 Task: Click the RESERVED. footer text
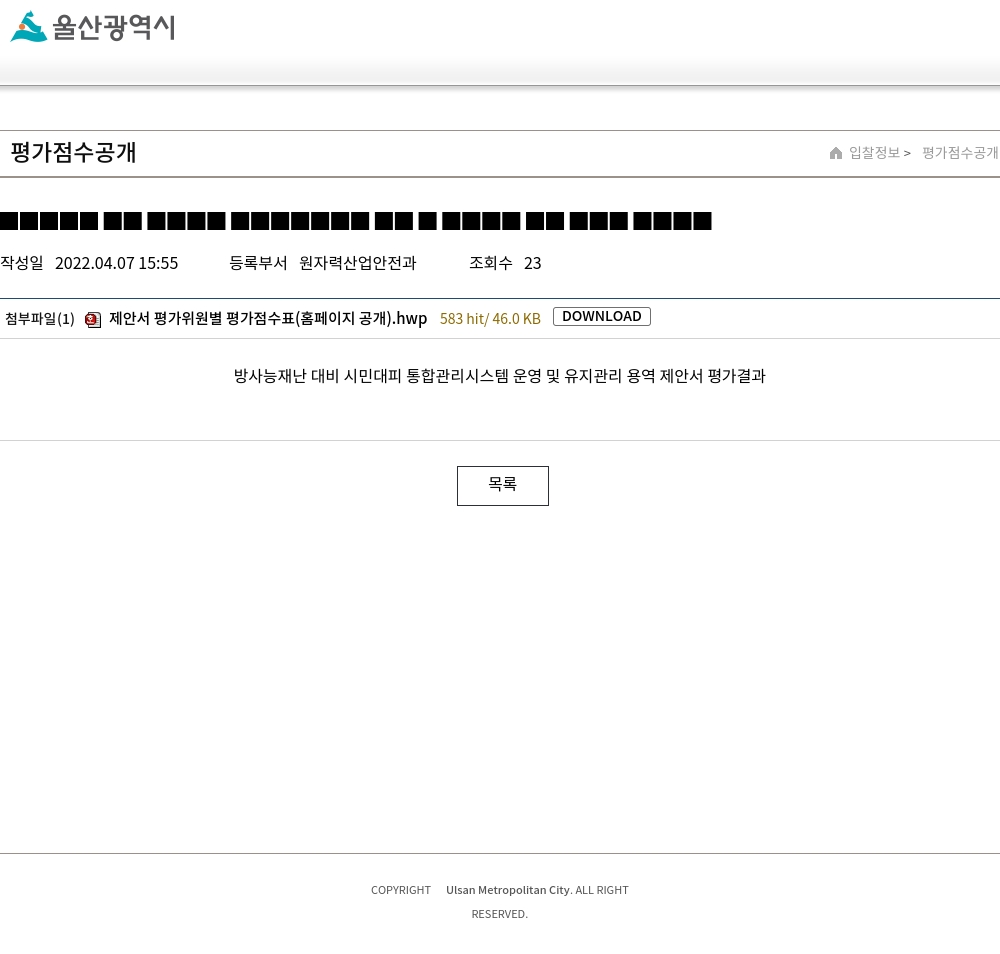[499, 914]
